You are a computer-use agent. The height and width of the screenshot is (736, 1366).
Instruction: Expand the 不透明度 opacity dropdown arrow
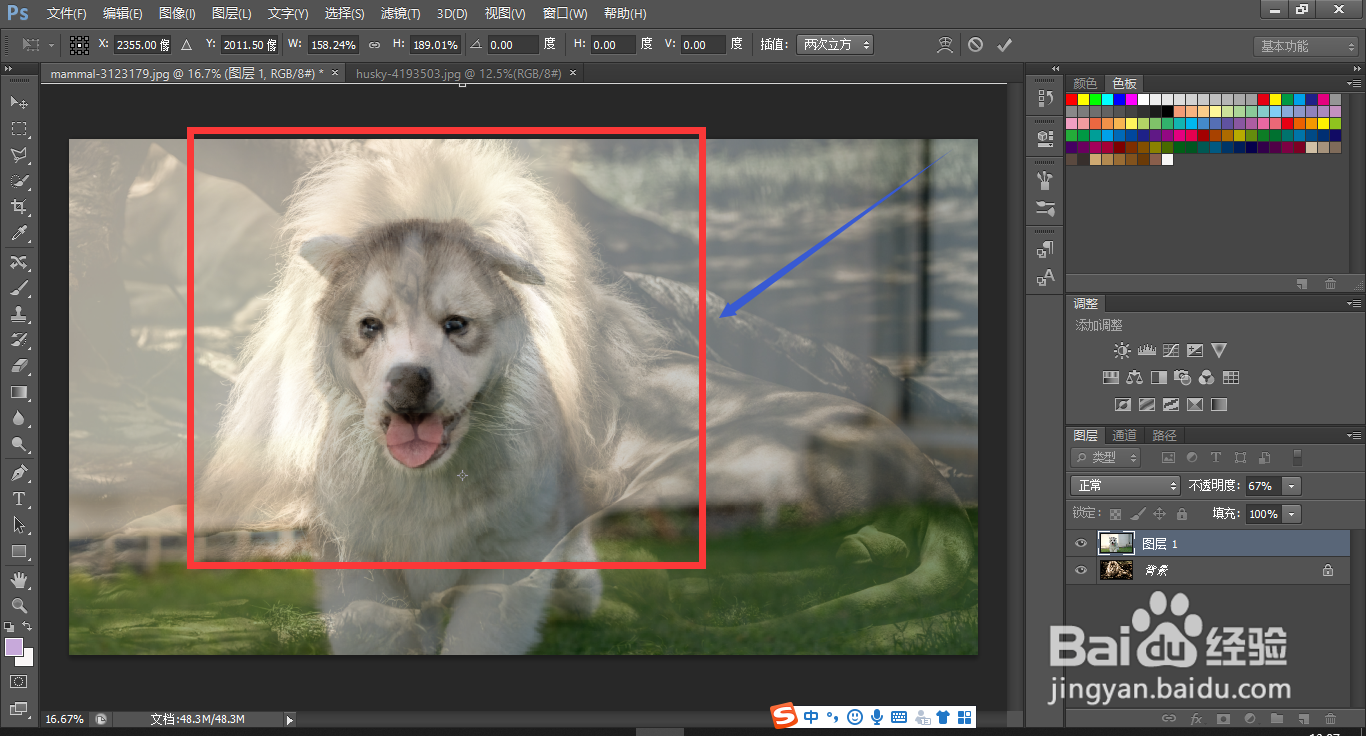1292,486
